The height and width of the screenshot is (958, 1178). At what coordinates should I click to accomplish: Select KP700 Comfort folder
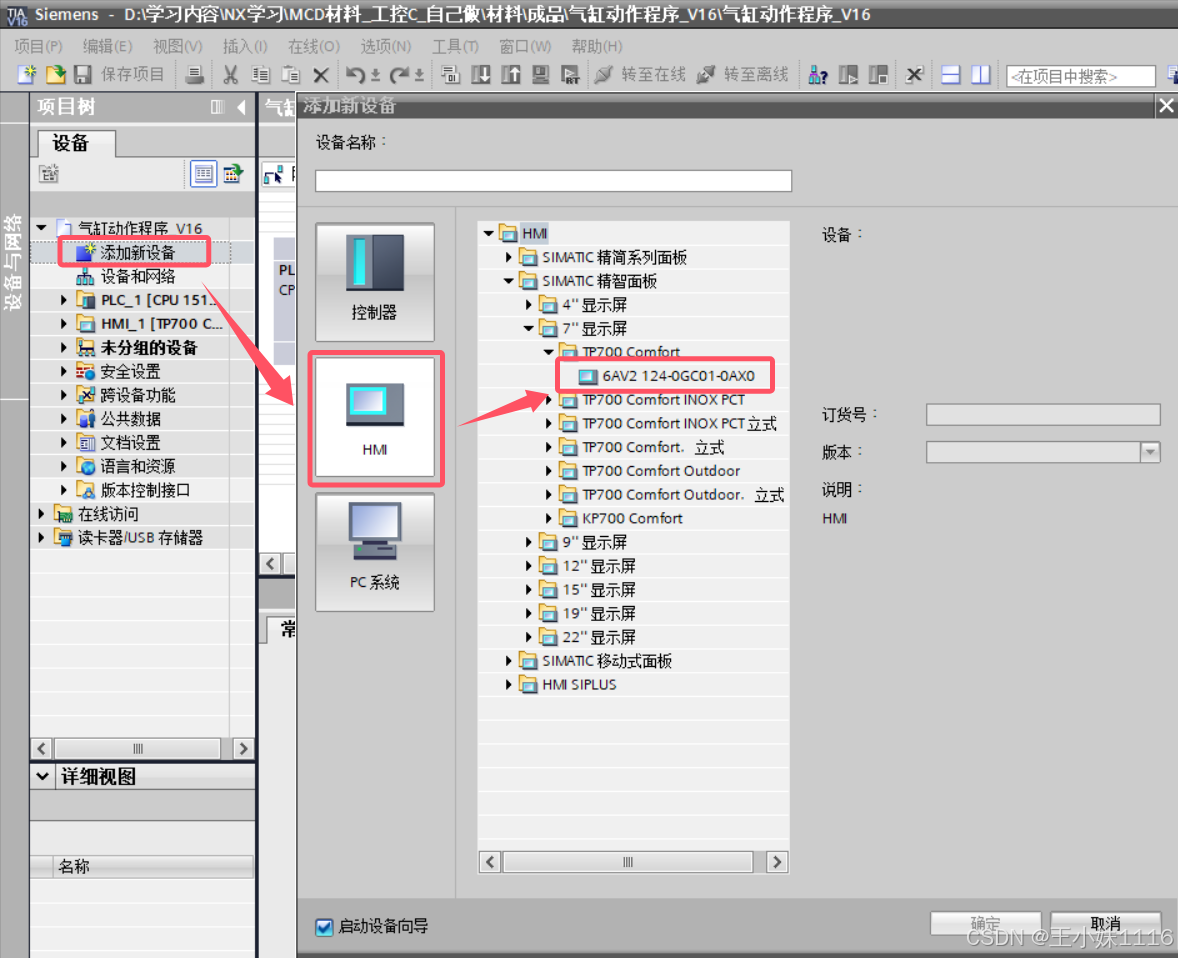click(x=622, y=518)
